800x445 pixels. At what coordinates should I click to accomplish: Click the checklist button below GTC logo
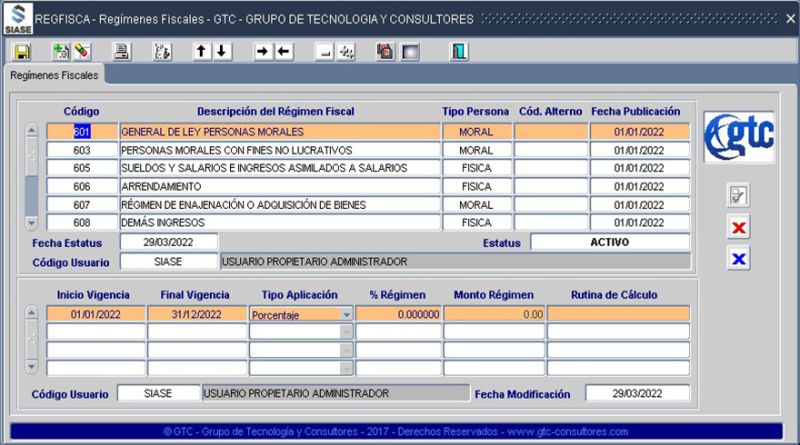point(739,196)
